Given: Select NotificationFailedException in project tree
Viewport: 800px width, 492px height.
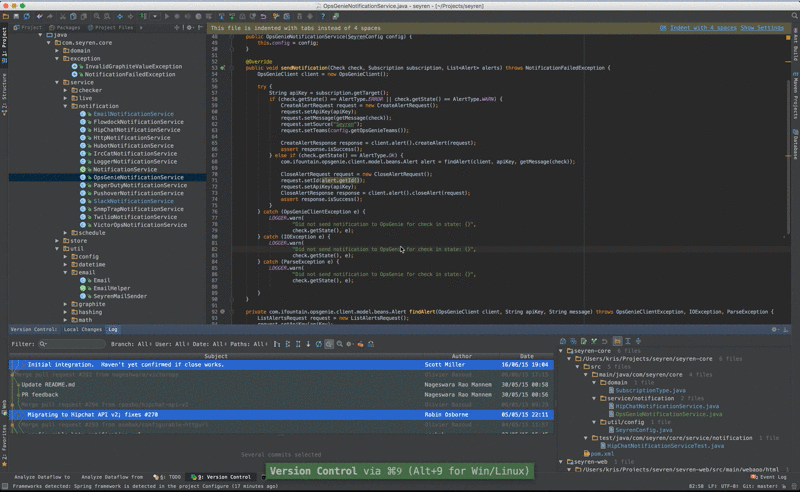Looking at the screenshot, I should 130,75.
